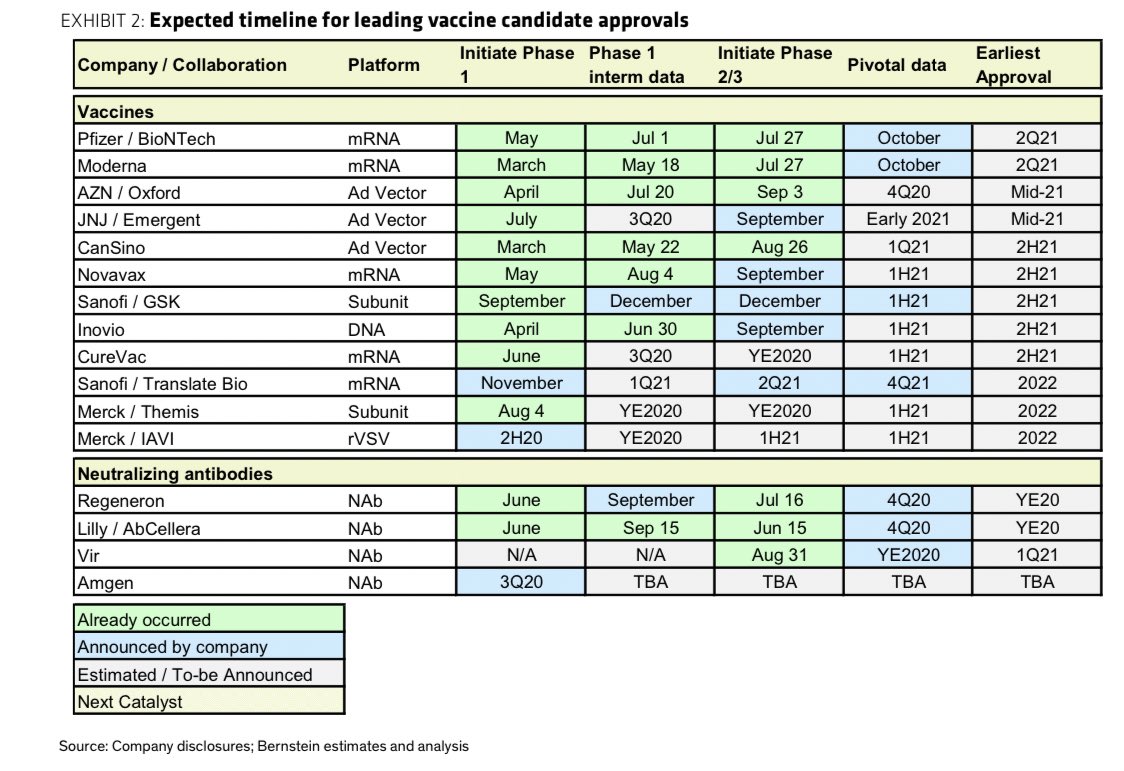Click the 'Sep 15' cell in Lilly row
The width and height of the screenshot is (1124, 771).
pos(651,528)
